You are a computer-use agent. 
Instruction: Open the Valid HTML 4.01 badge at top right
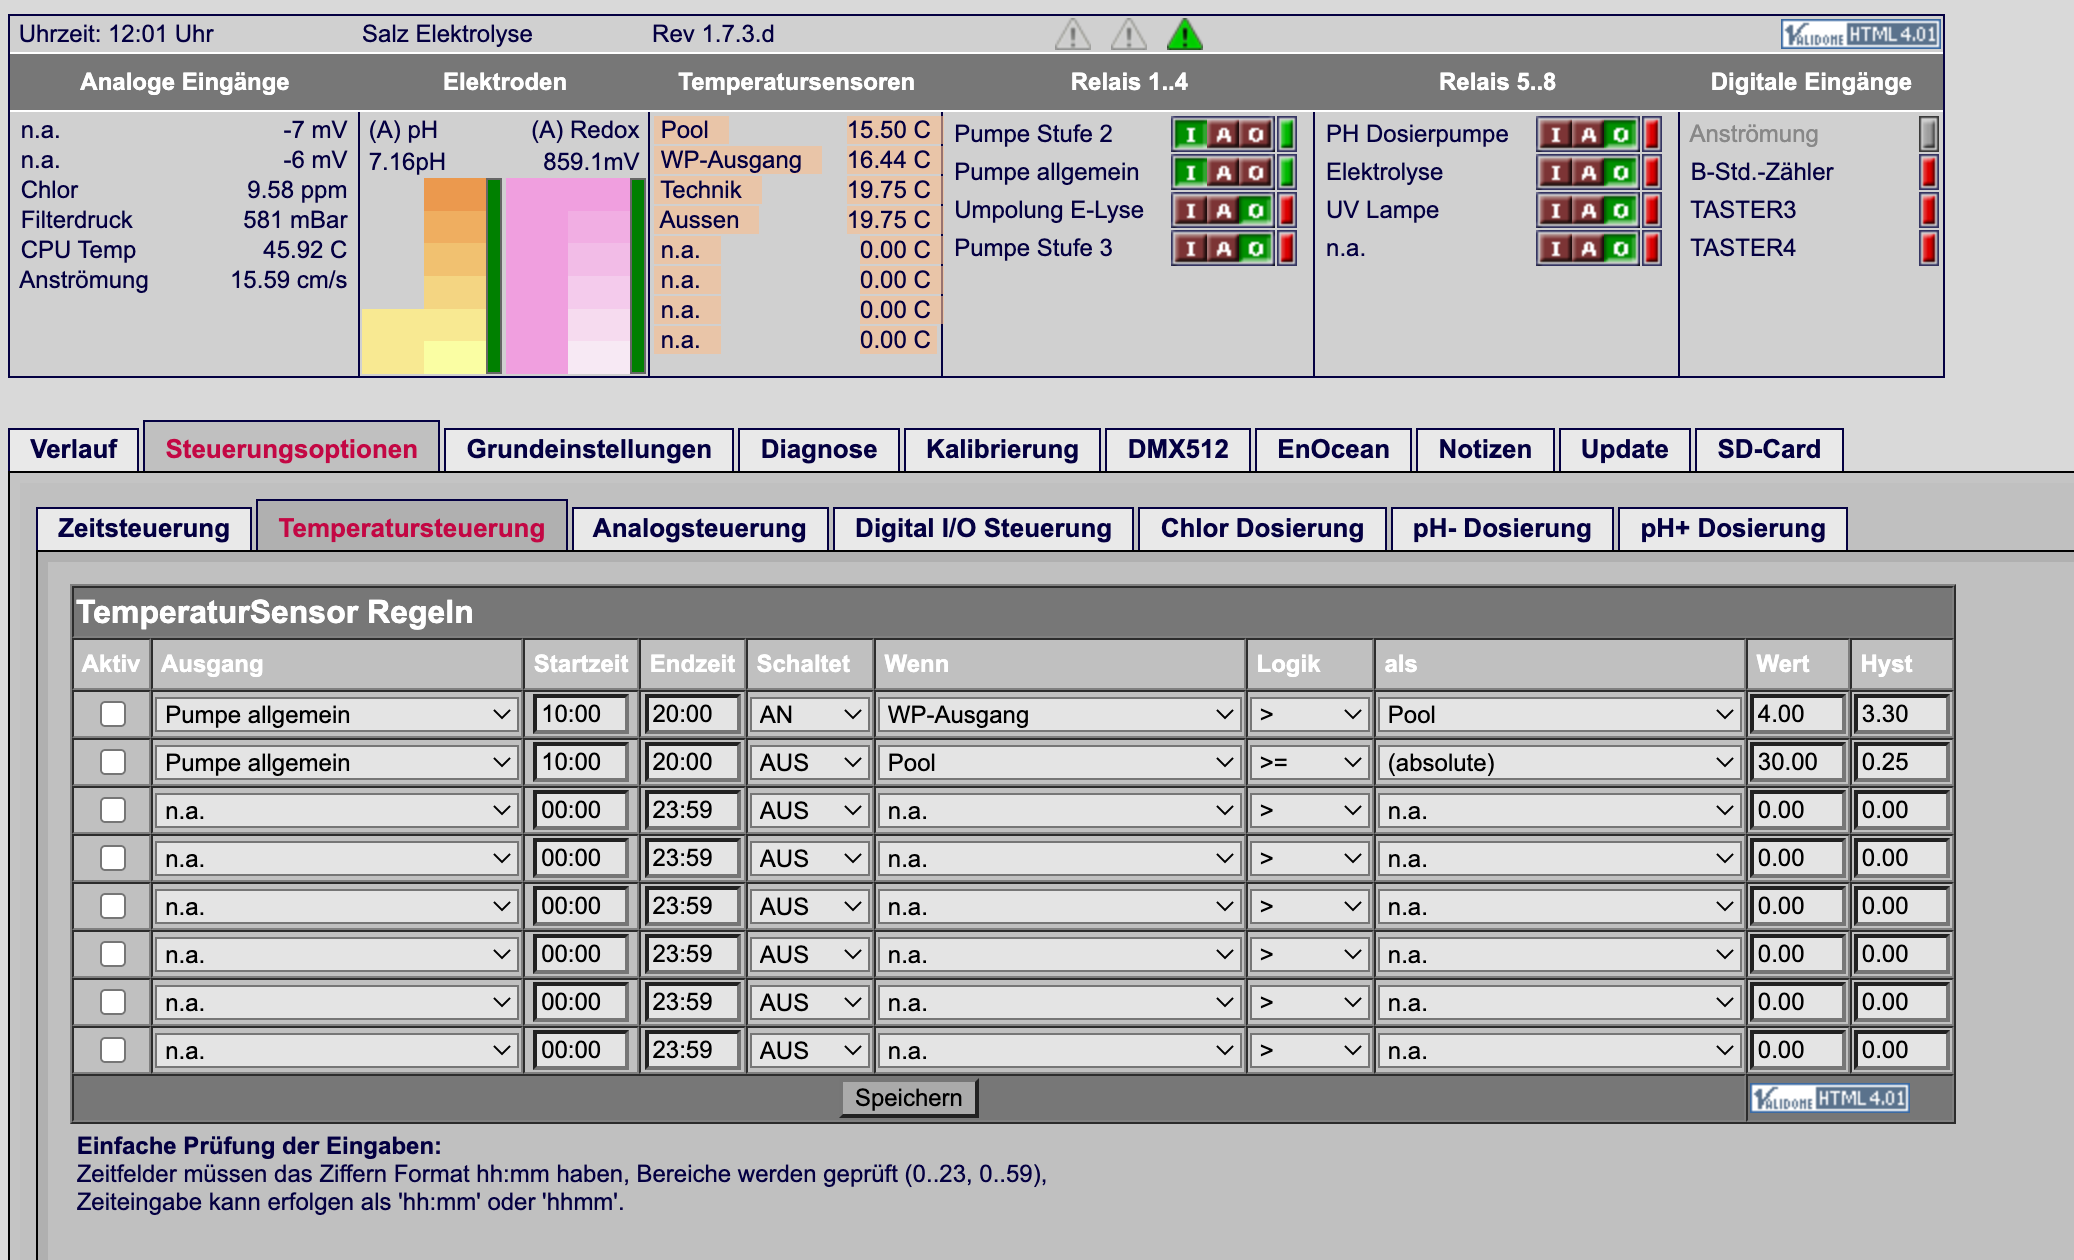(1860, 35)
